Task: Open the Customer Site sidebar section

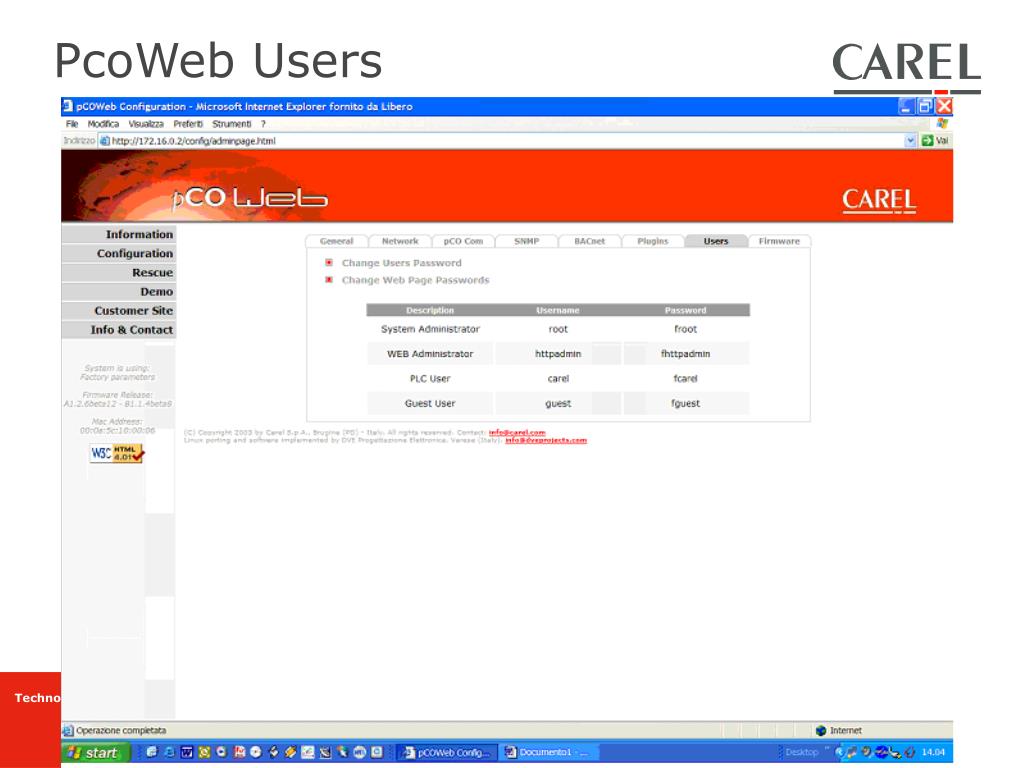Action: pyautogui.click(x=118, y=311)
